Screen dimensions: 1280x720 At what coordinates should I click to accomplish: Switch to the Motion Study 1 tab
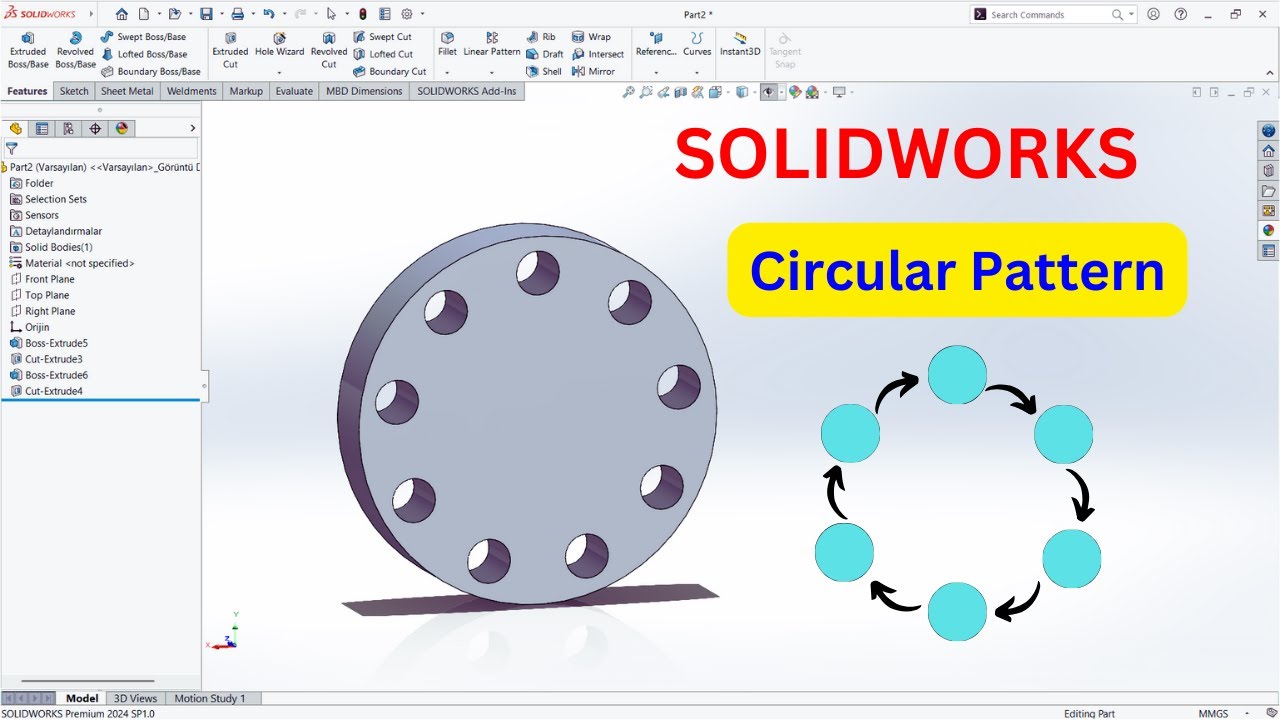coord(210,698)
